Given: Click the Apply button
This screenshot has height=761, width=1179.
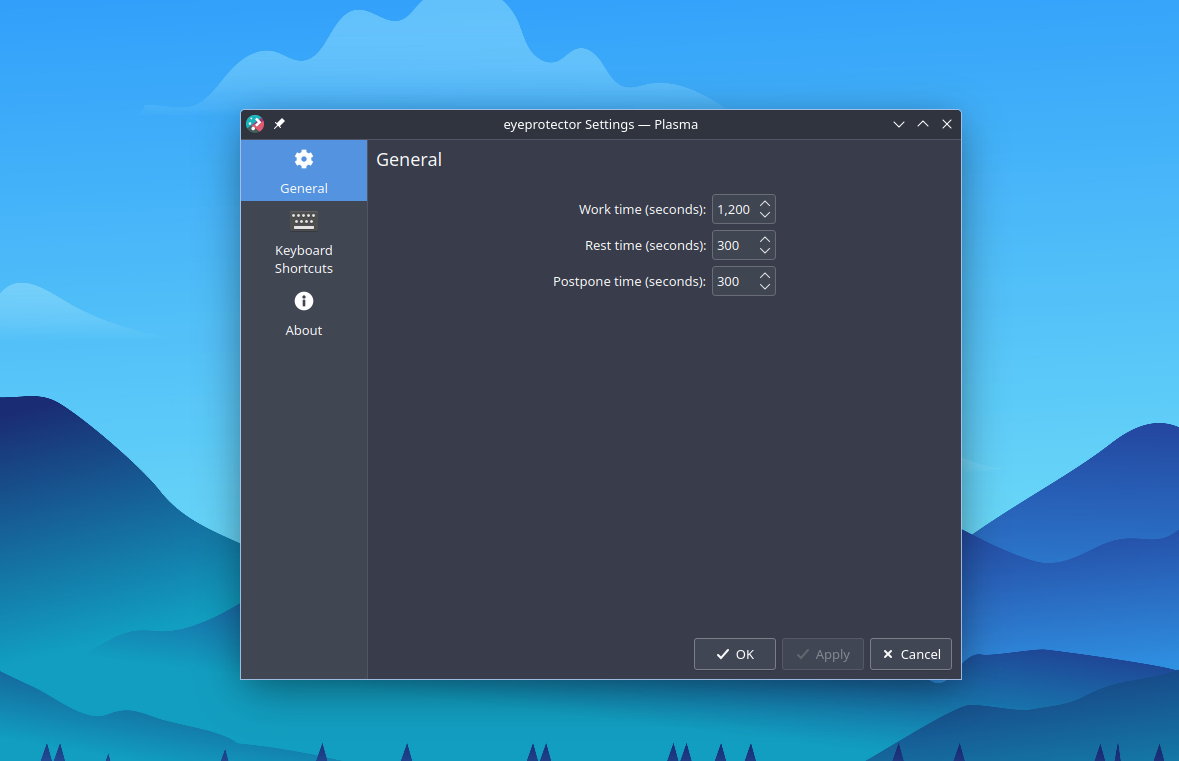Looking at the screenshot, I should click(823, 654).
